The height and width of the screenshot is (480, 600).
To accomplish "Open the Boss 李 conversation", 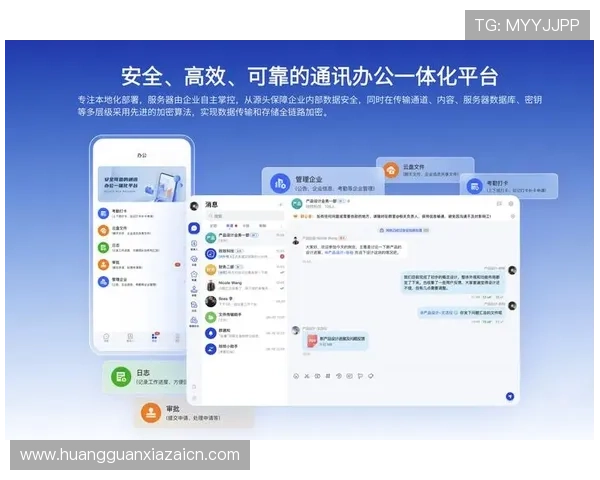I will click(245, 301).
